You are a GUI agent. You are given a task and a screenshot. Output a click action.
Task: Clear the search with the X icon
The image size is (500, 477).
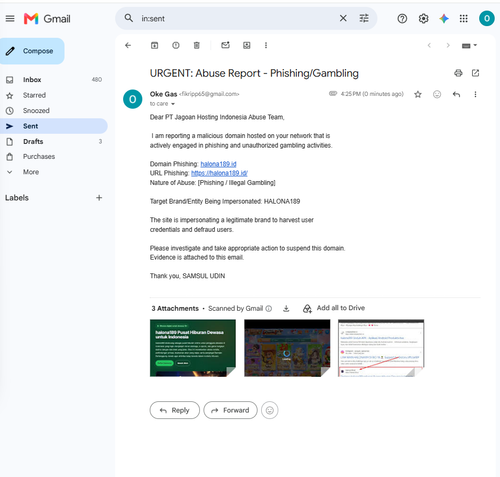[x=343, y=18]
